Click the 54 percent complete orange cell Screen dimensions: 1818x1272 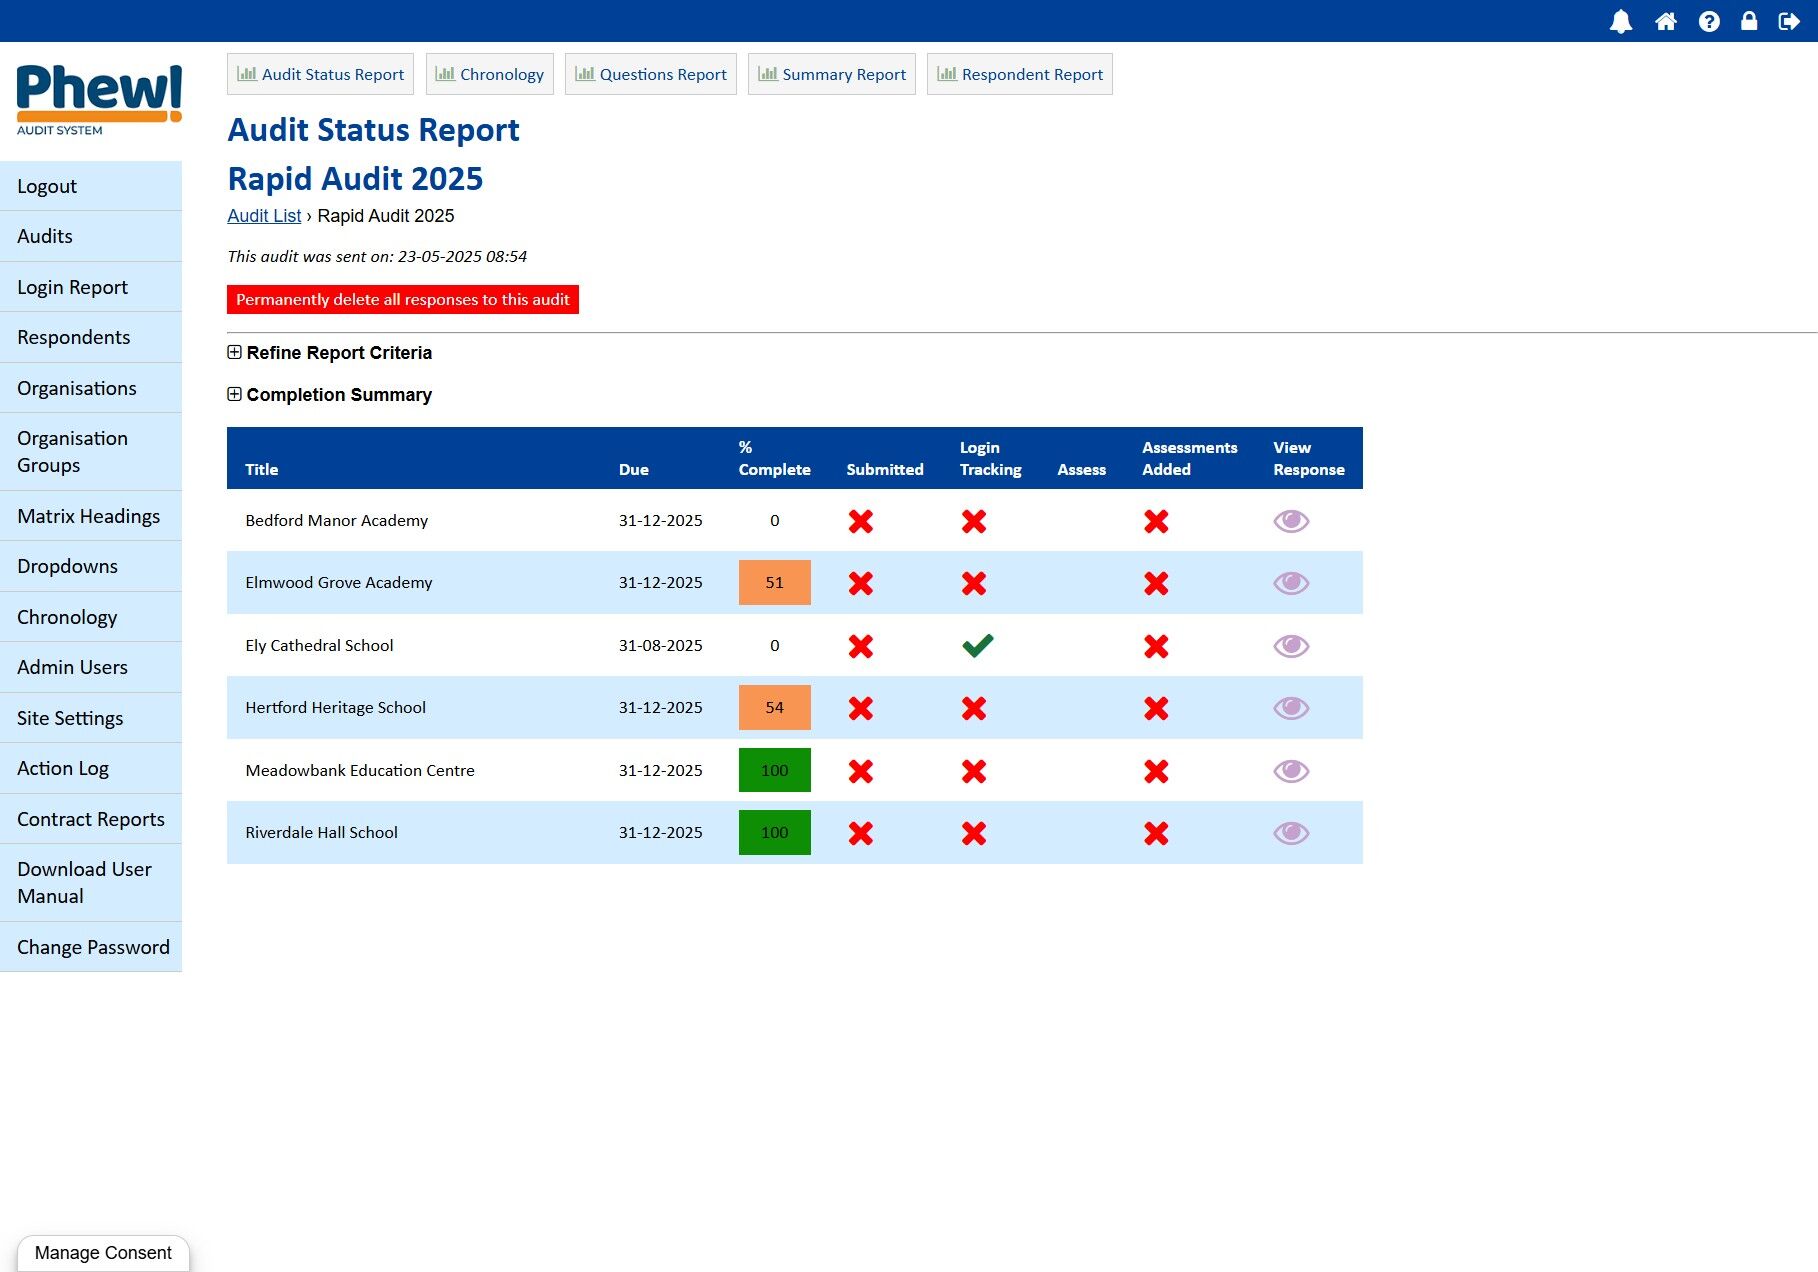(775, 708)
